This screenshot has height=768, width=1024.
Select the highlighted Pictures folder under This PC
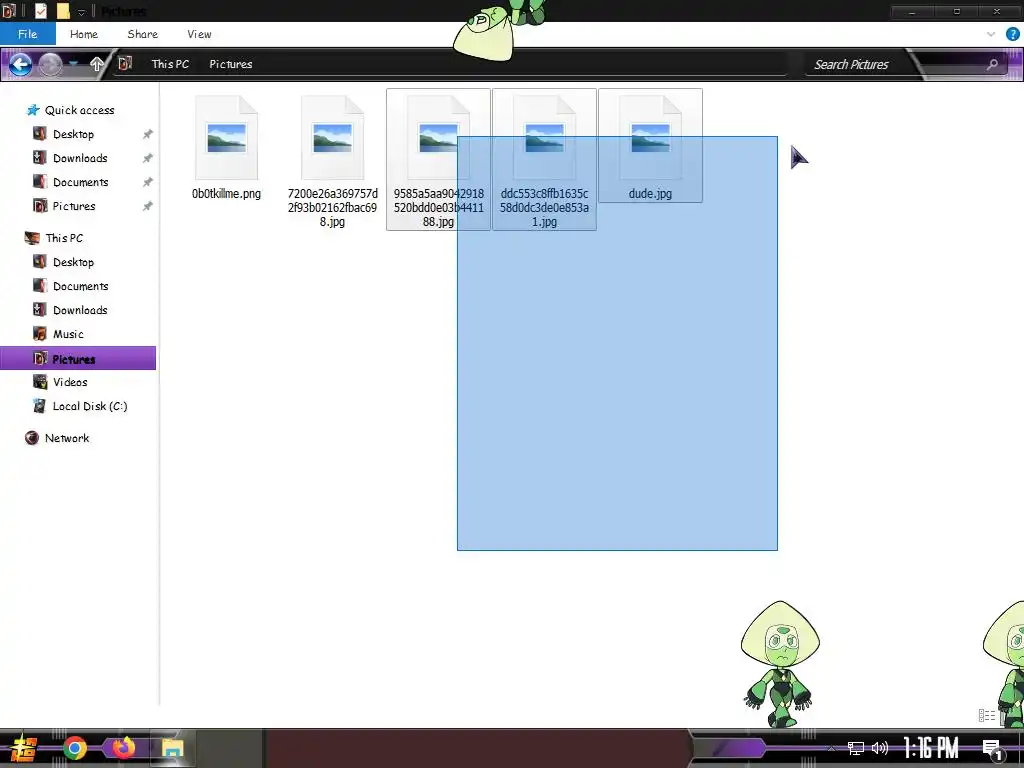click(x=78, y=359)
